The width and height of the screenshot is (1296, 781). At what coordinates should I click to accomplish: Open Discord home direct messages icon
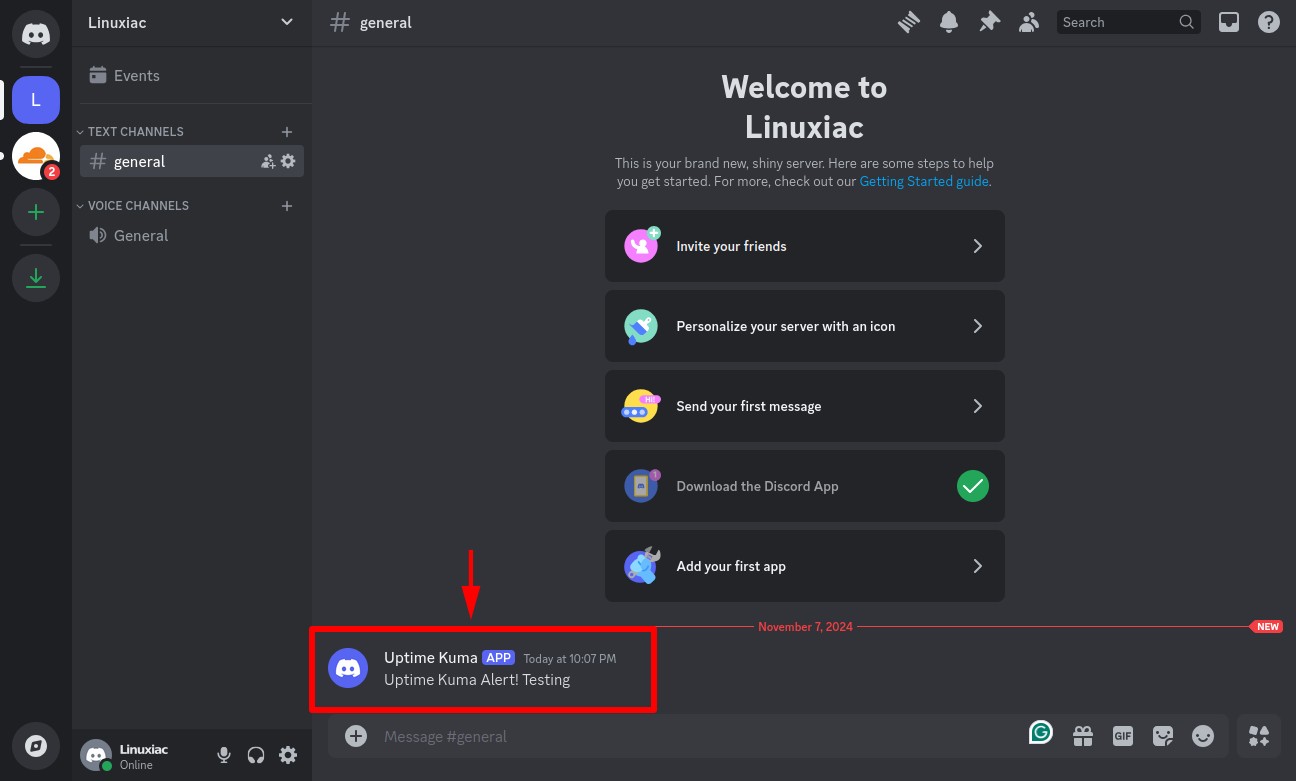coord(36,34)
